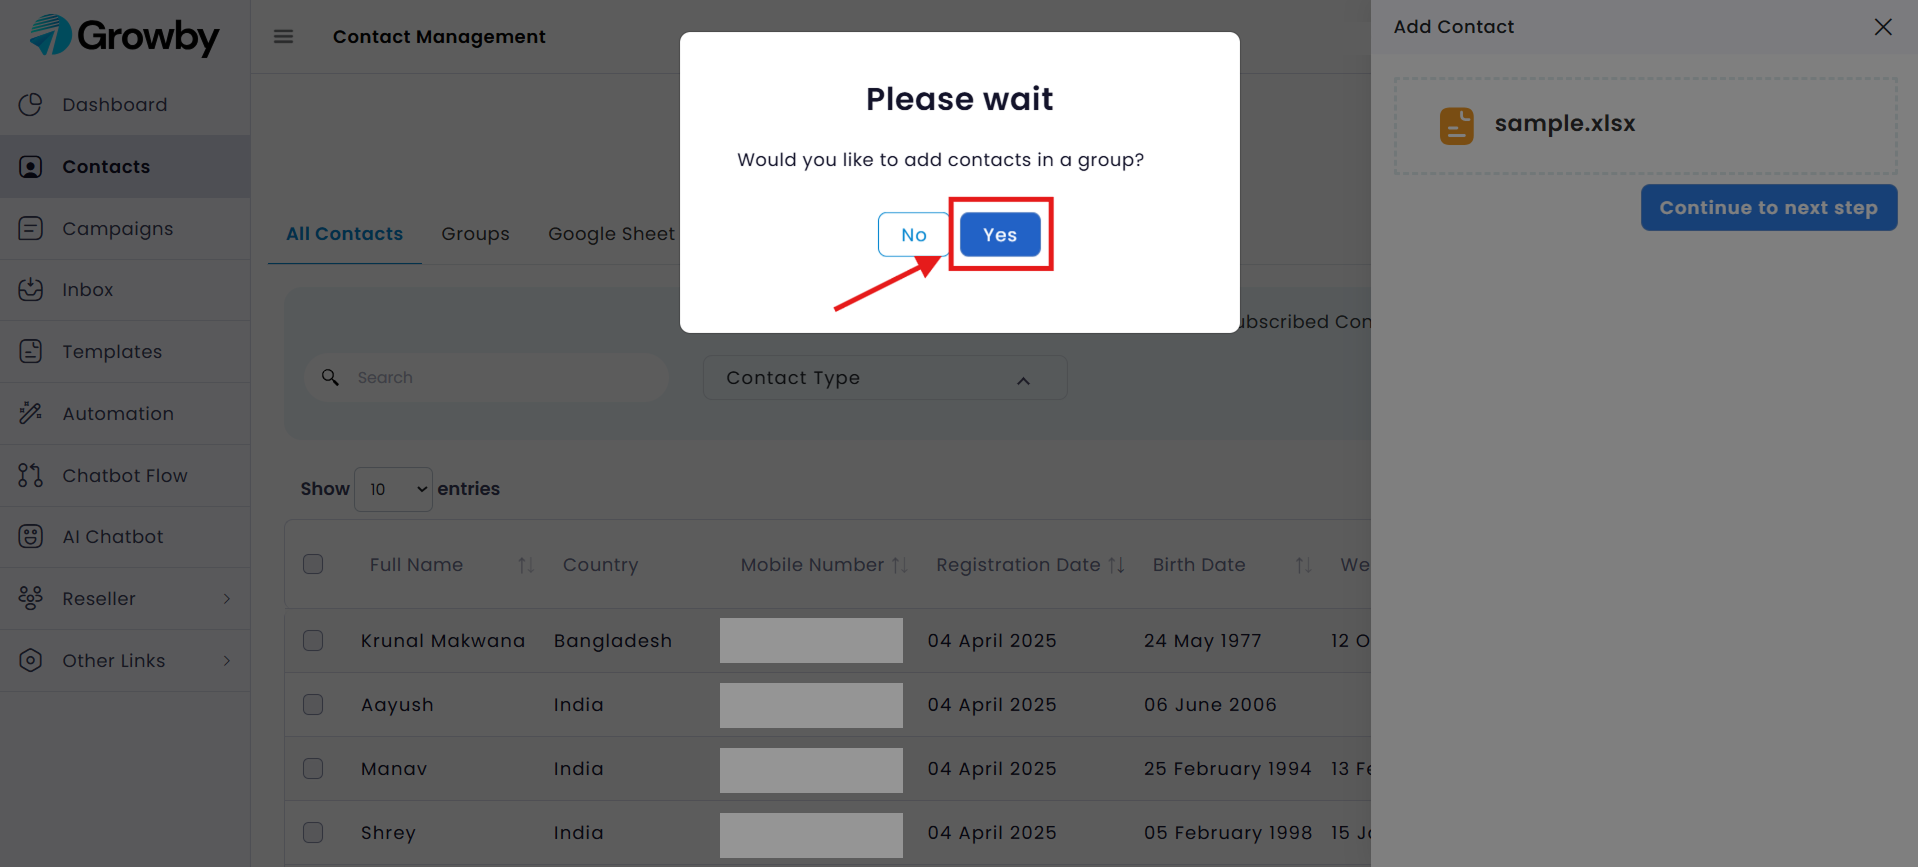The image size is (1918, 867).
Task: Click the contacts Search field
Action: pyautogui.click(x=487, y=377)
